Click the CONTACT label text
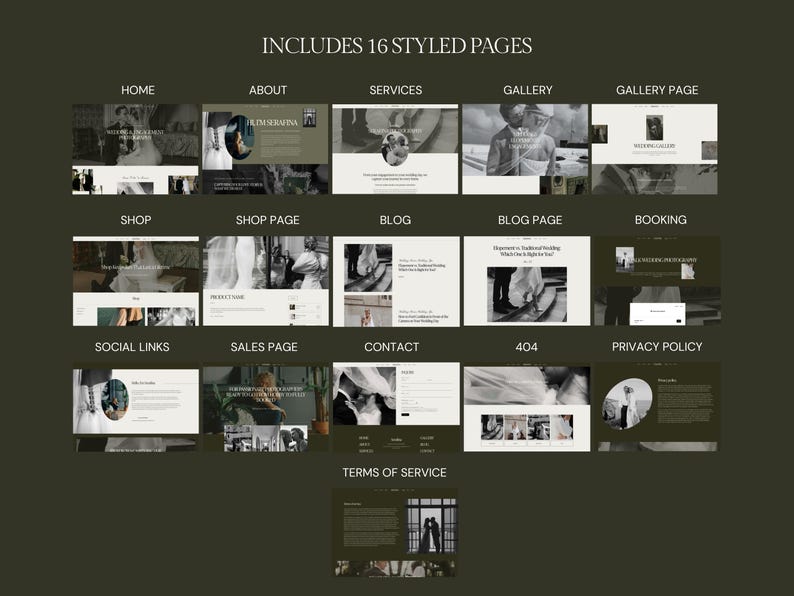The image size is (794, 596). coord(391,347)
